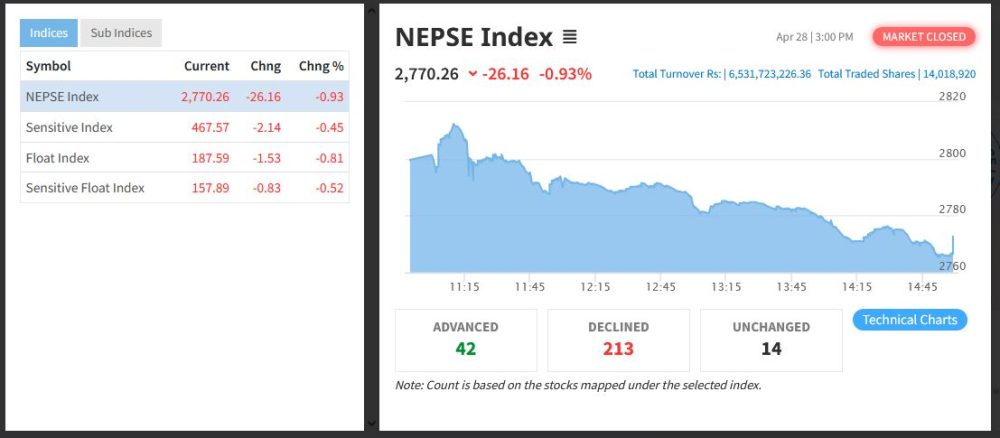Select the NEPSE Index row
The image size is (1000, 438).
185,97
